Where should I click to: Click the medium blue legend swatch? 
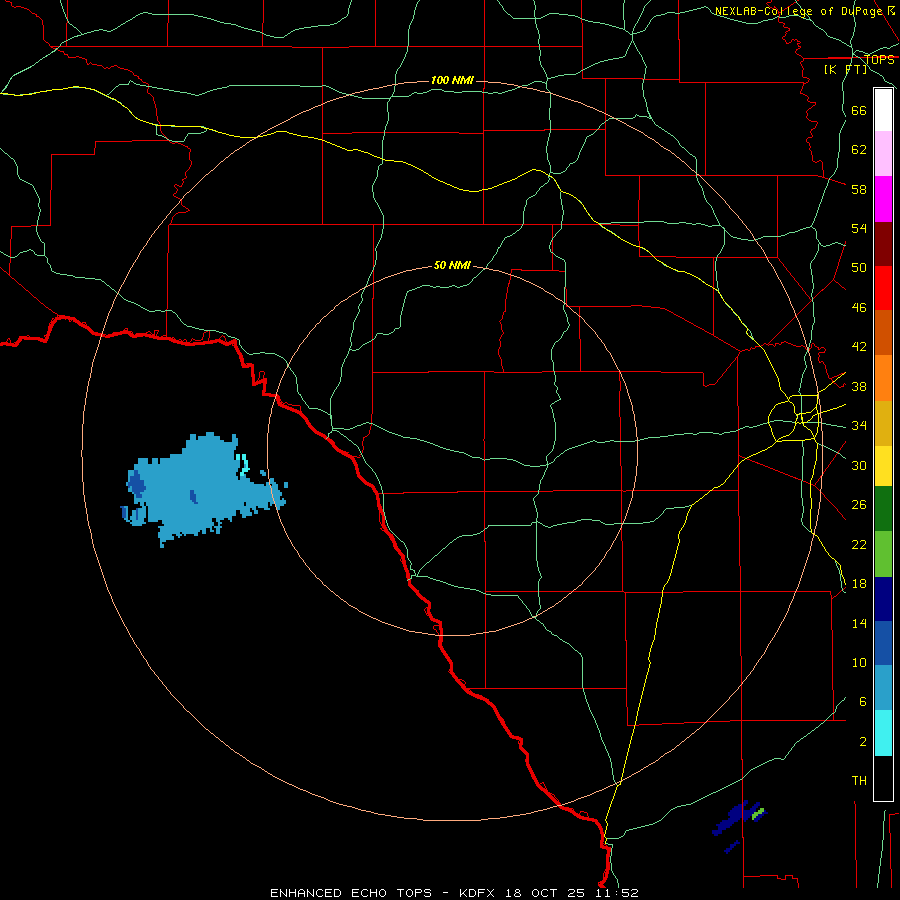(x=883, y=643)
